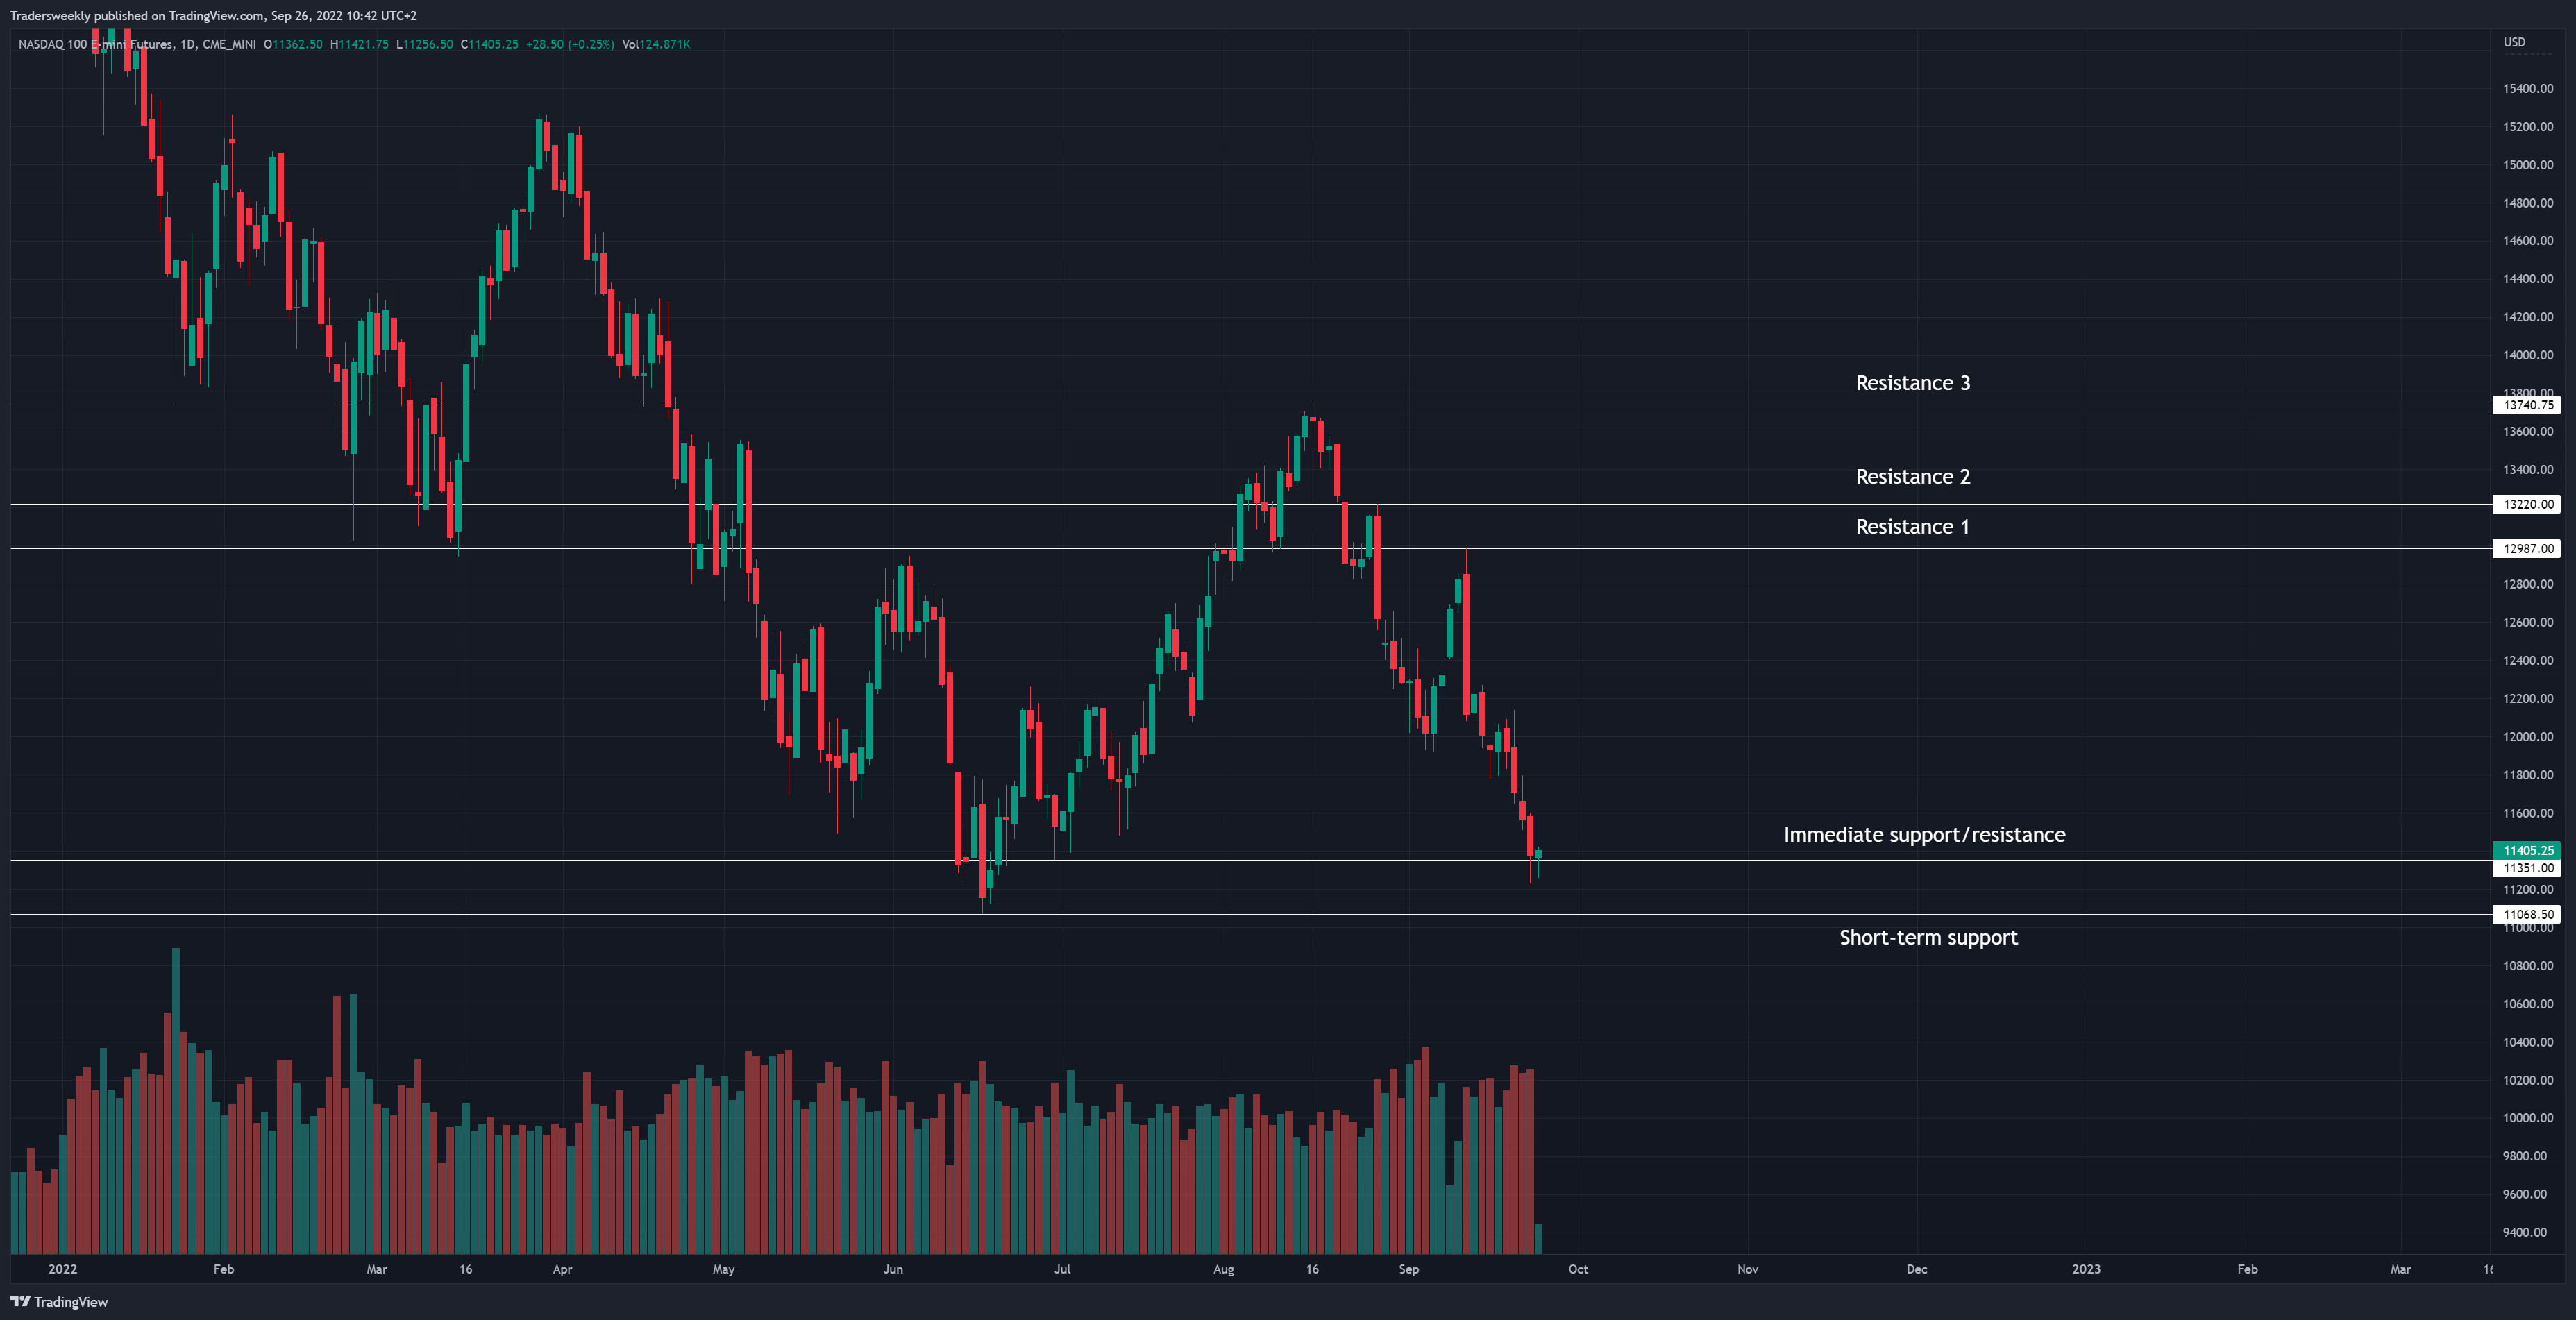Image resolution: width=2576 pixels, height=1320 pixels.
Task: Click the Jun label on time axis
Action: (893, 1269)
